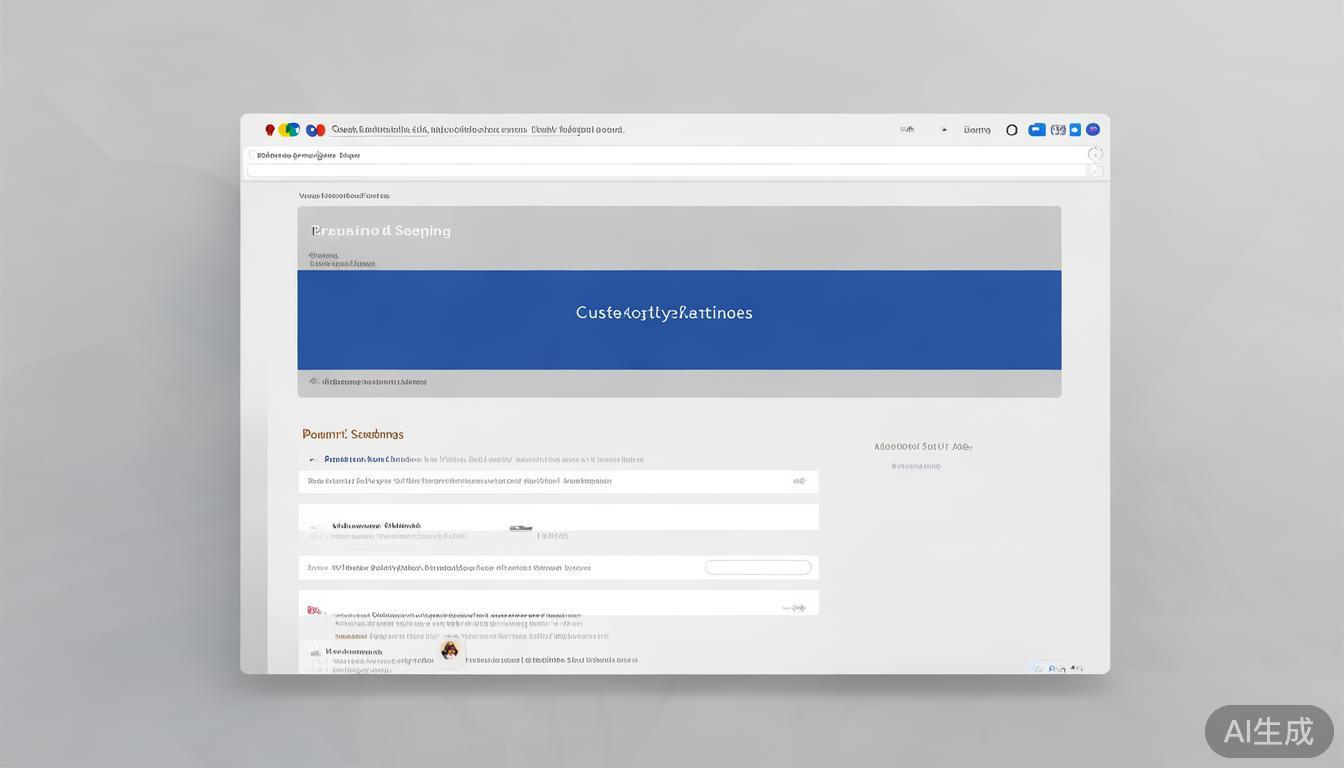Image resolution: width=1344 pixels, height=768 pixels.
Task: Click the "Preunino d Seeping" header title
Action: point(381,231)
